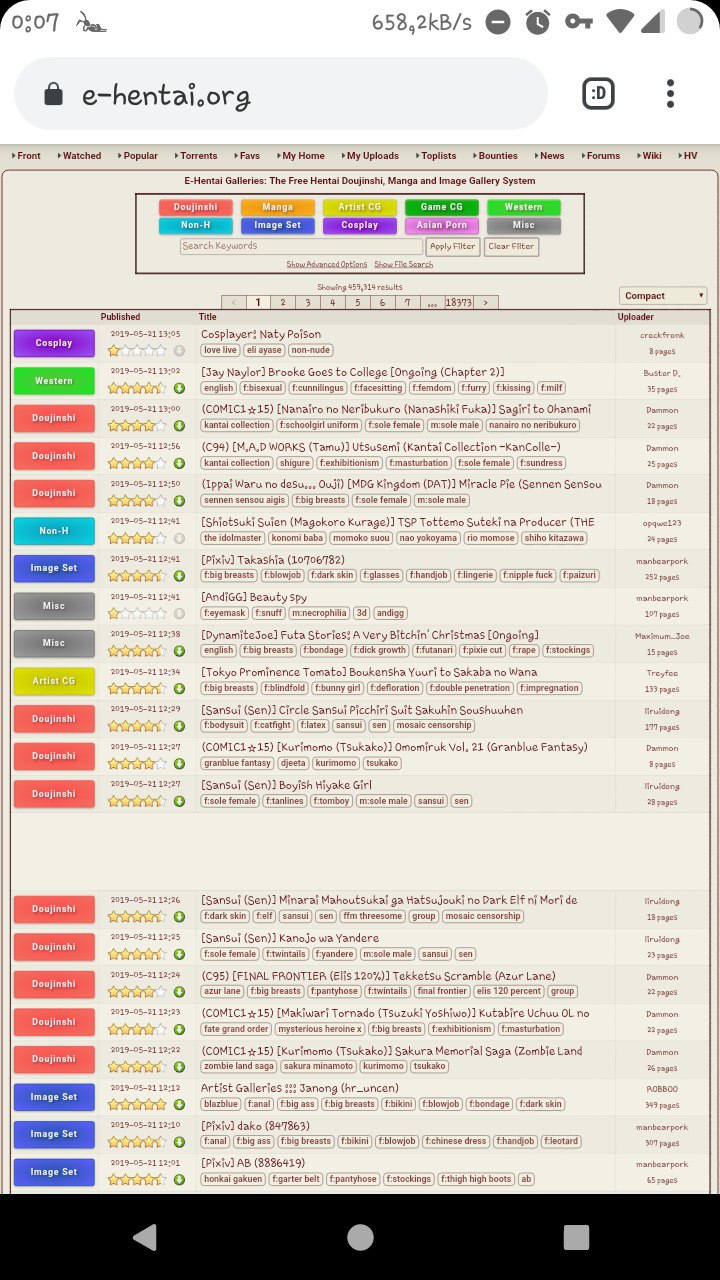Click green download arrow for Utsusemi row
Image resolution: width=720 pixels, height=1280 pixels.
coord(179,463)
